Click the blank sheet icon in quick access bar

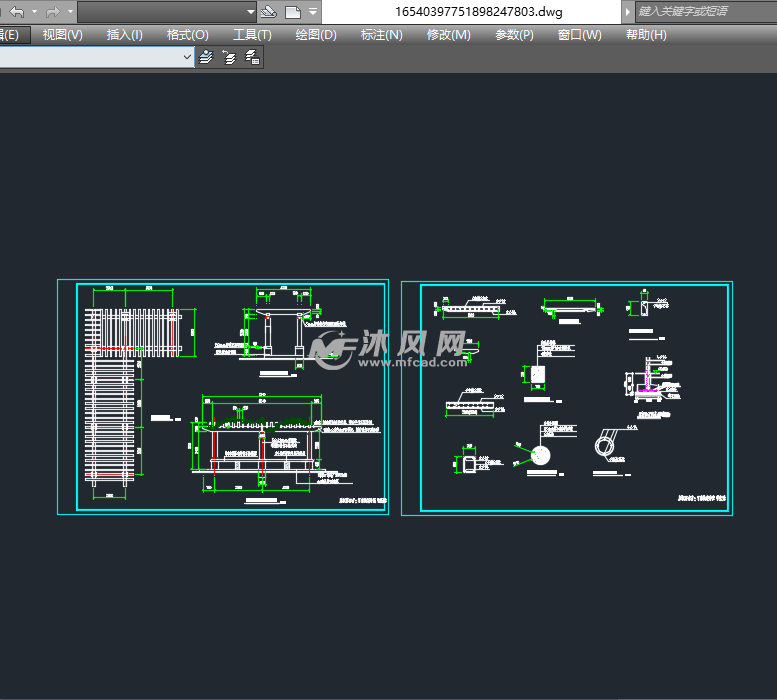click(293, 12)
